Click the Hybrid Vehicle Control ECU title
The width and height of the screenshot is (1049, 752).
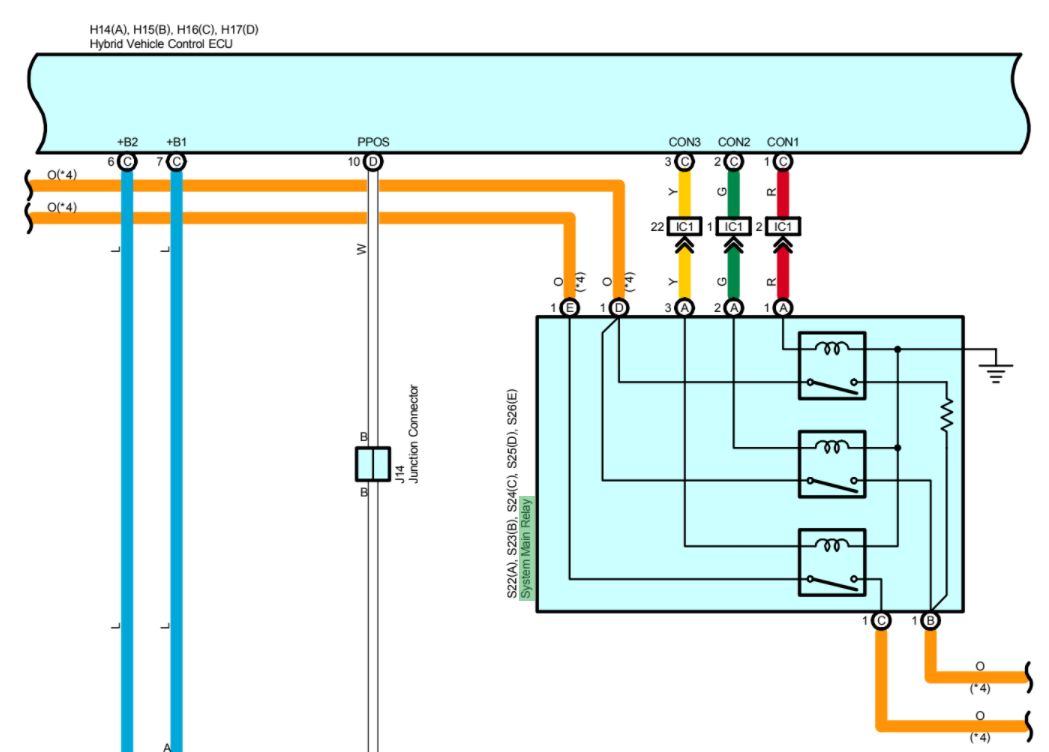(161, 44)
